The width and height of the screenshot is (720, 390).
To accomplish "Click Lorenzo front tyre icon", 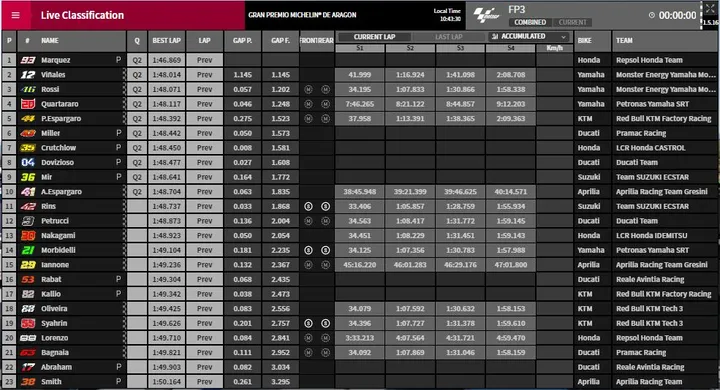I will click(x=309, y=338).
